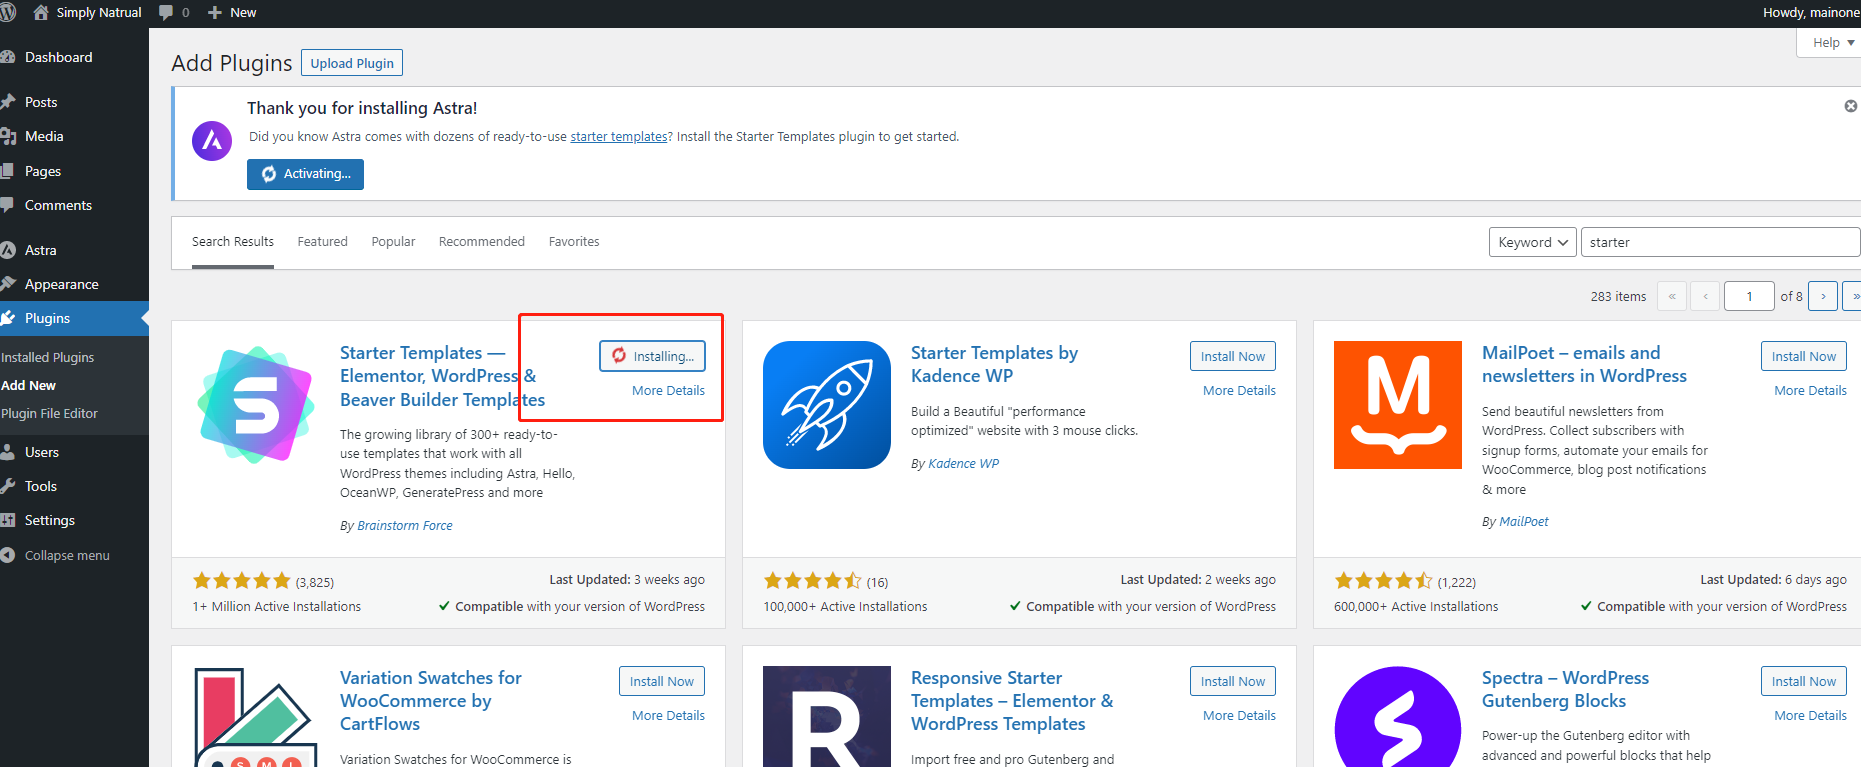Image resolution: width=1861 pixels, height=767 pixels.
Task: Click the Upload Plugin button
Action: pos(352,63)
